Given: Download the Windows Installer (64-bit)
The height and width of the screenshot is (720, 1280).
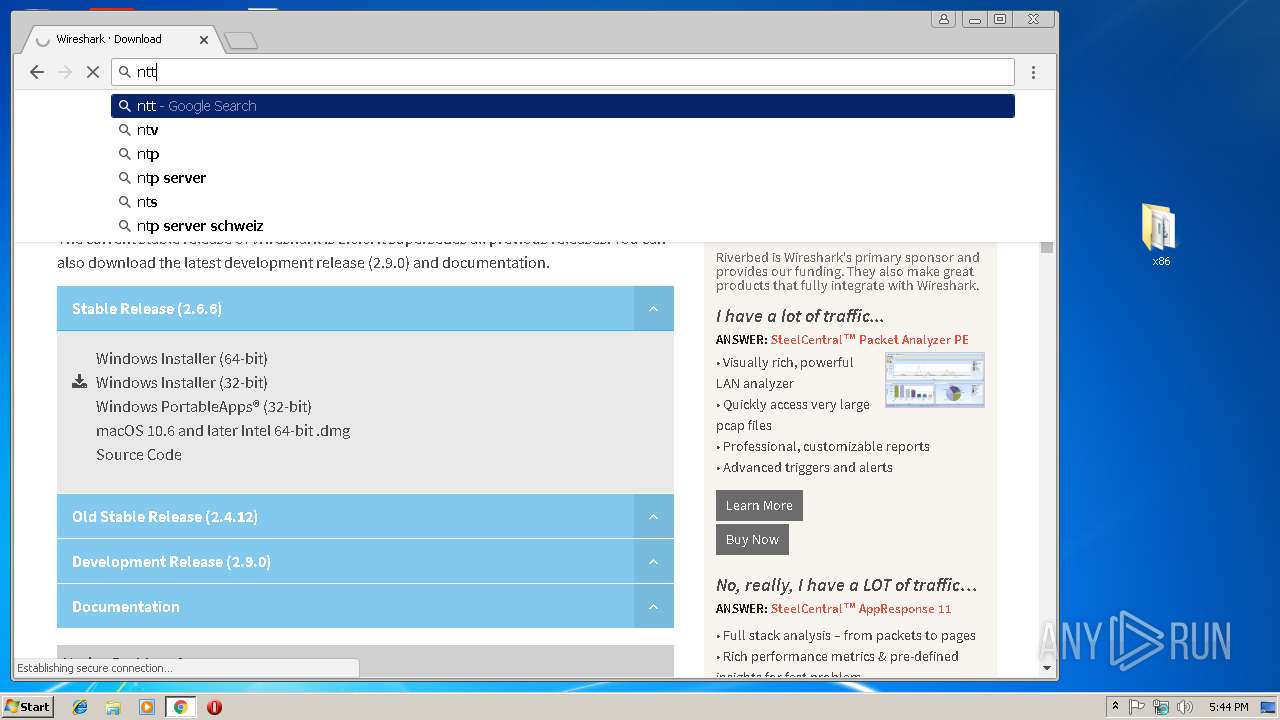Looking at the screenshot, I should (181, 358).
